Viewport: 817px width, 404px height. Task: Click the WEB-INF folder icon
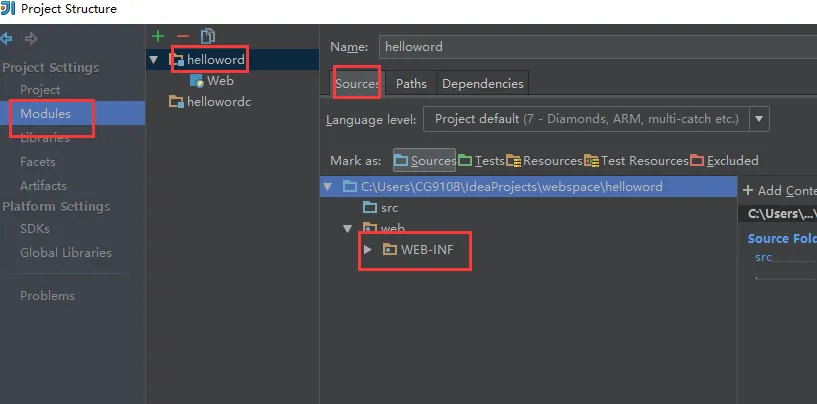(390, 249)
